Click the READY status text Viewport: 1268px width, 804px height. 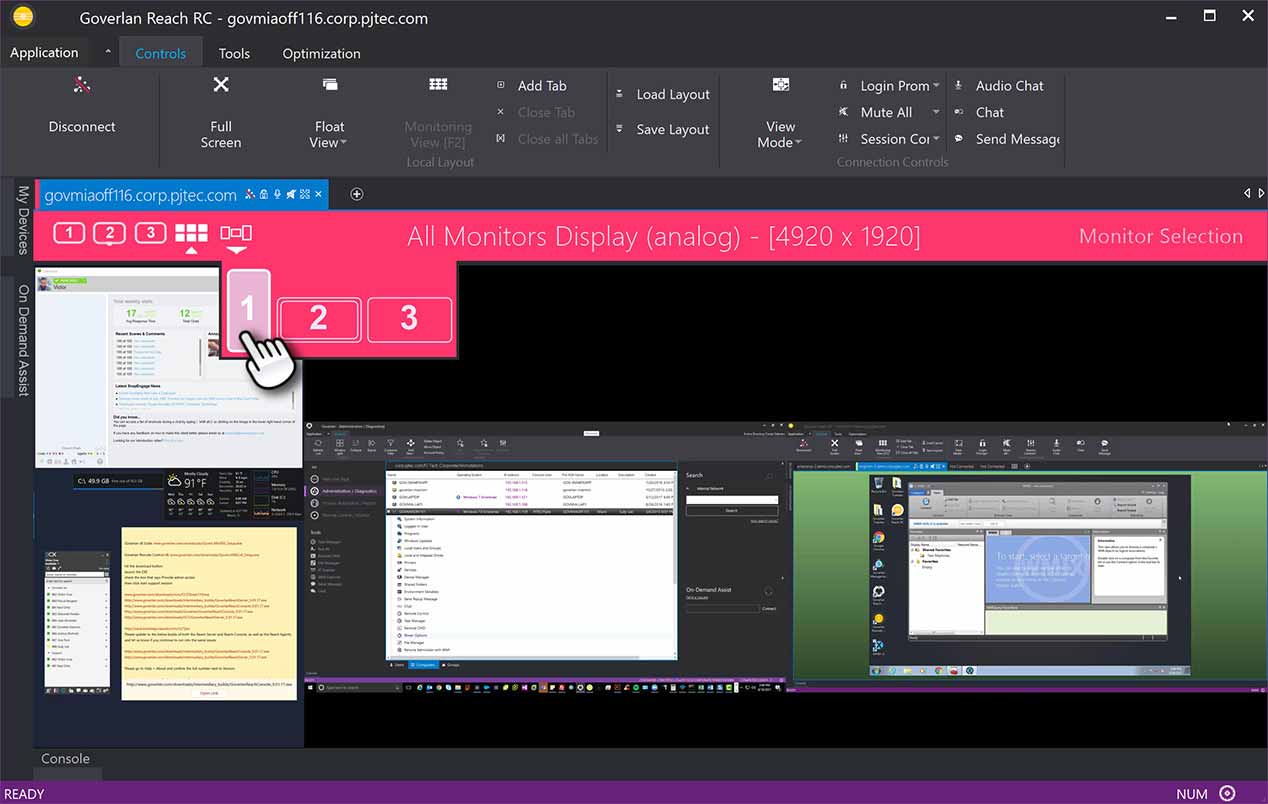point(25,794)
